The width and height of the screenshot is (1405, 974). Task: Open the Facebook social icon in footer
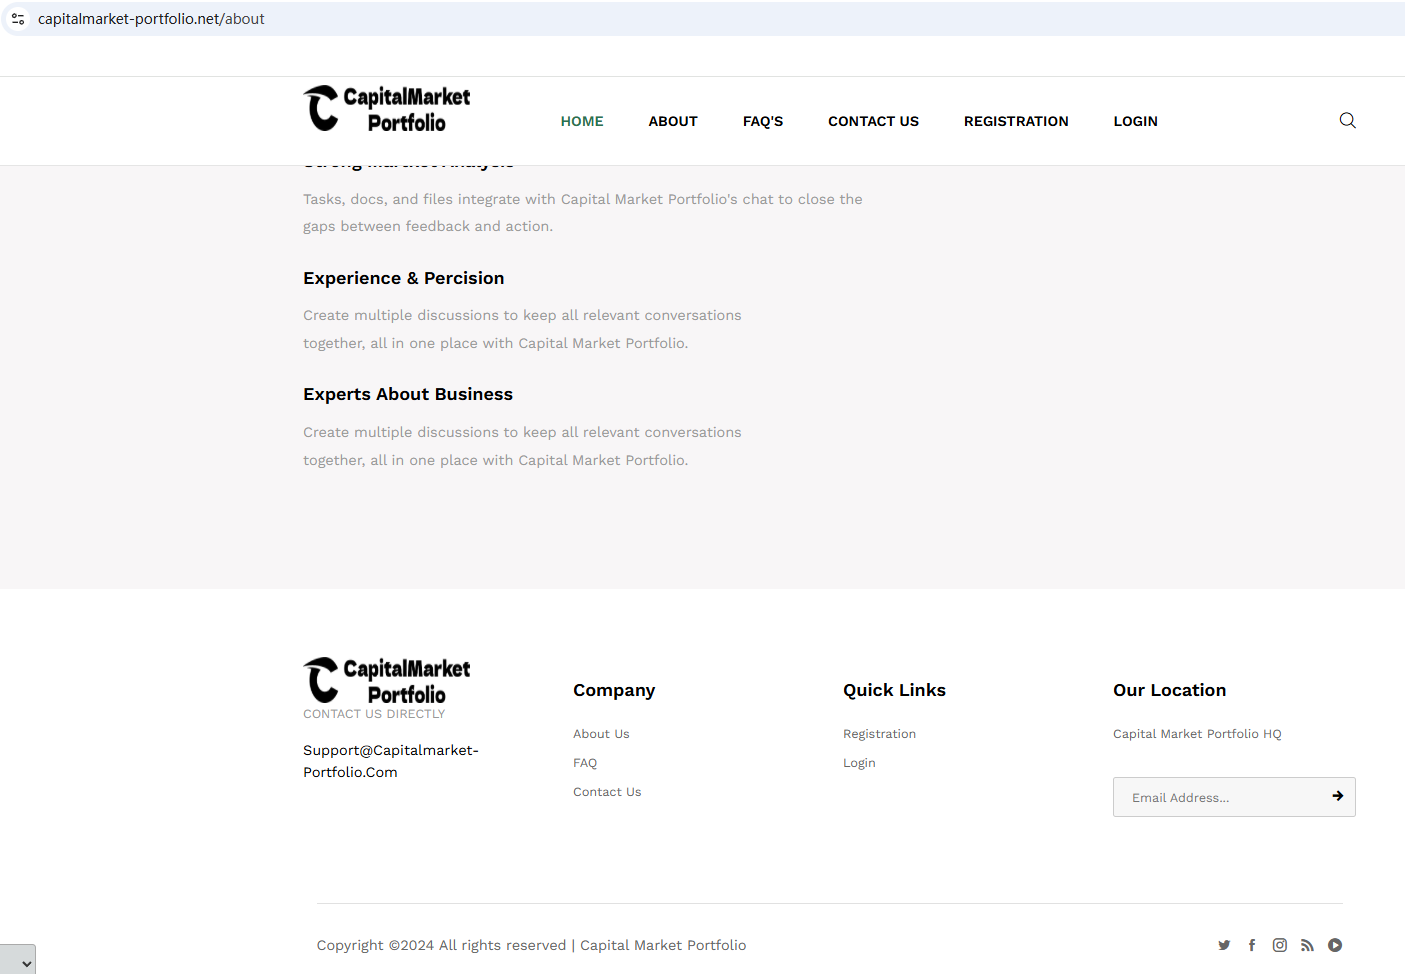click(1252, 945)
